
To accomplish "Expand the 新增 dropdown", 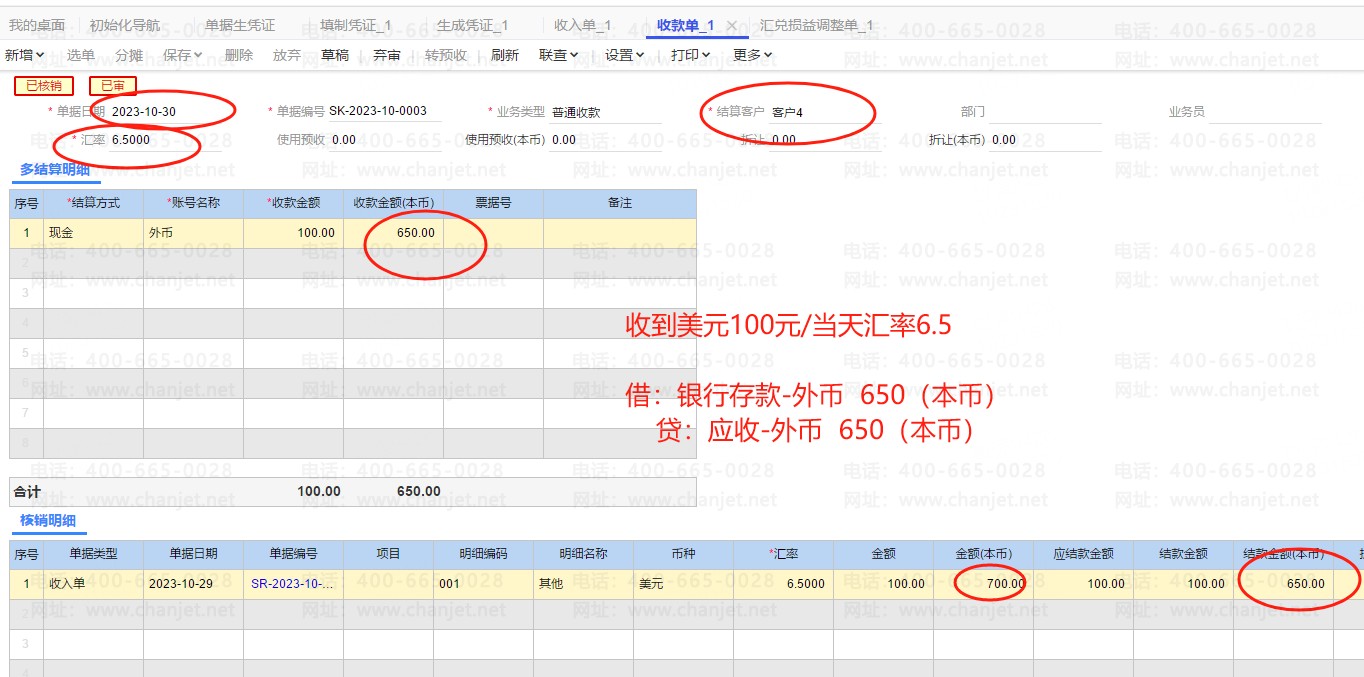I will point(25,55).
